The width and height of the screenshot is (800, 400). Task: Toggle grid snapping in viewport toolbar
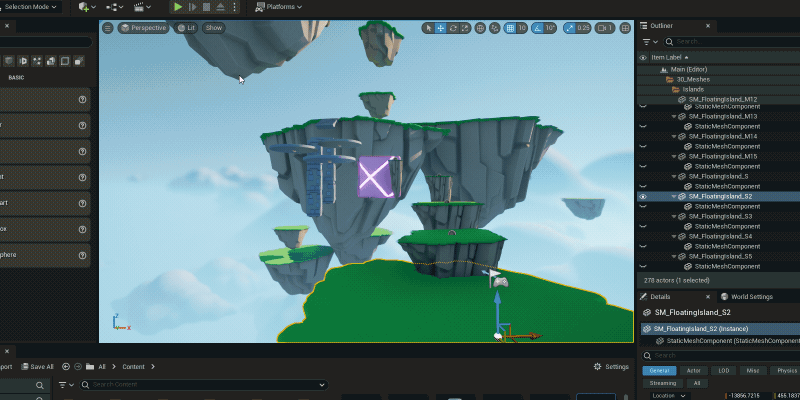pyautogui.click(x=509, y=28)
